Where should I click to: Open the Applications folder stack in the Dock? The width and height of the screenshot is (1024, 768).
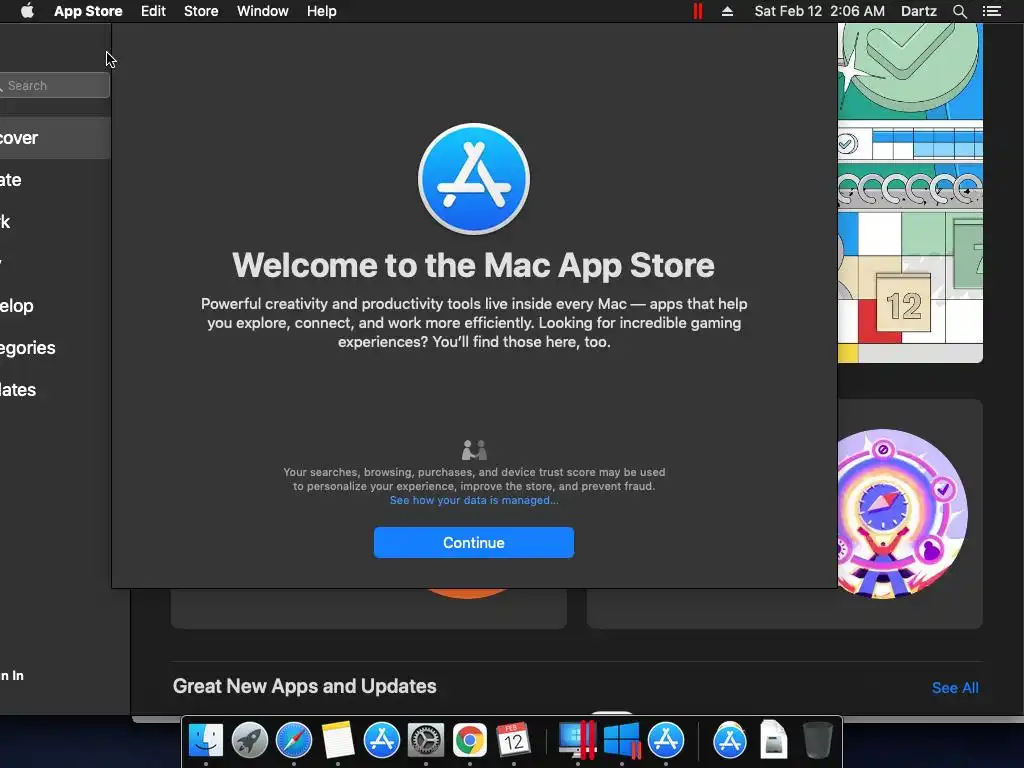(x=729, y=741)
